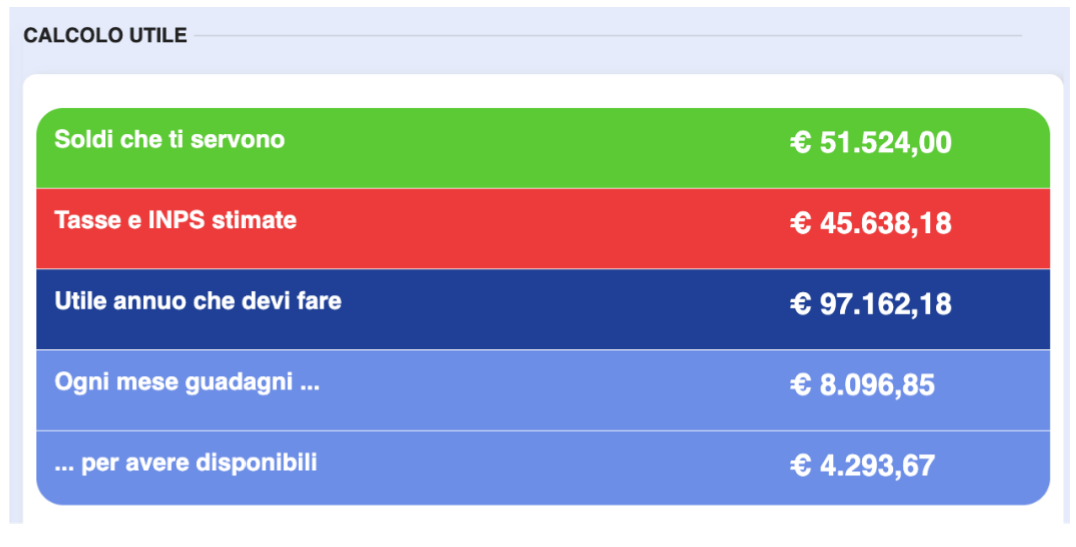This screenshot has height=547, width=1076.
Task: Click the euro symbol in the green row
Action: 800,143
